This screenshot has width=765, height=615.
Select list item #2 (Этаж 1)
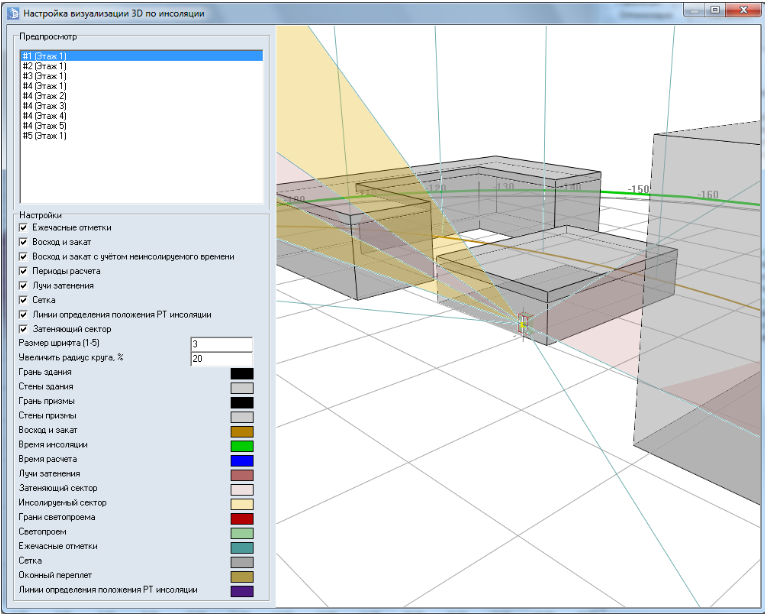tap(44, 66)
